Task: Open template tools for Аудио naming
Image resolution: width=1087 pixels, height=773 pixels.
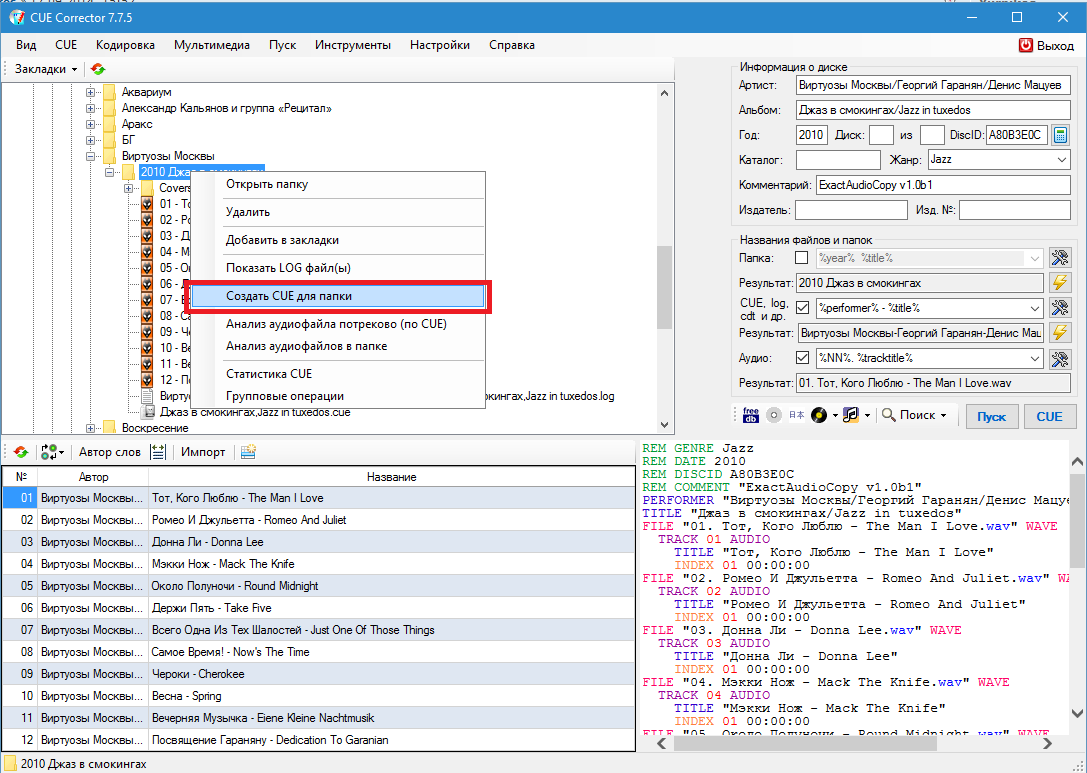Action: click(x=1060, y=358)
